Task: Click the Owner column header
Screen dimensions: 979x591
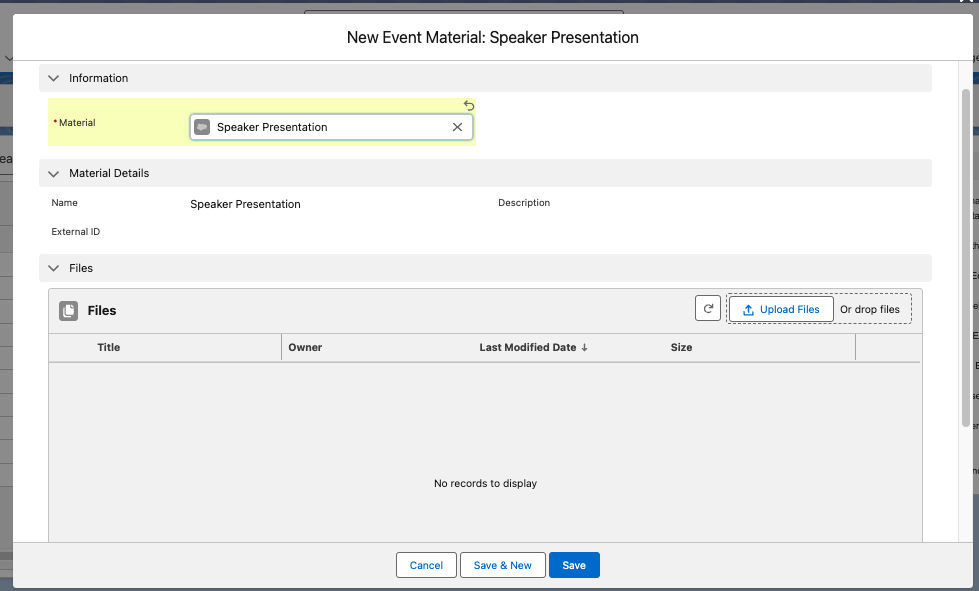Action: pos(305,347)
